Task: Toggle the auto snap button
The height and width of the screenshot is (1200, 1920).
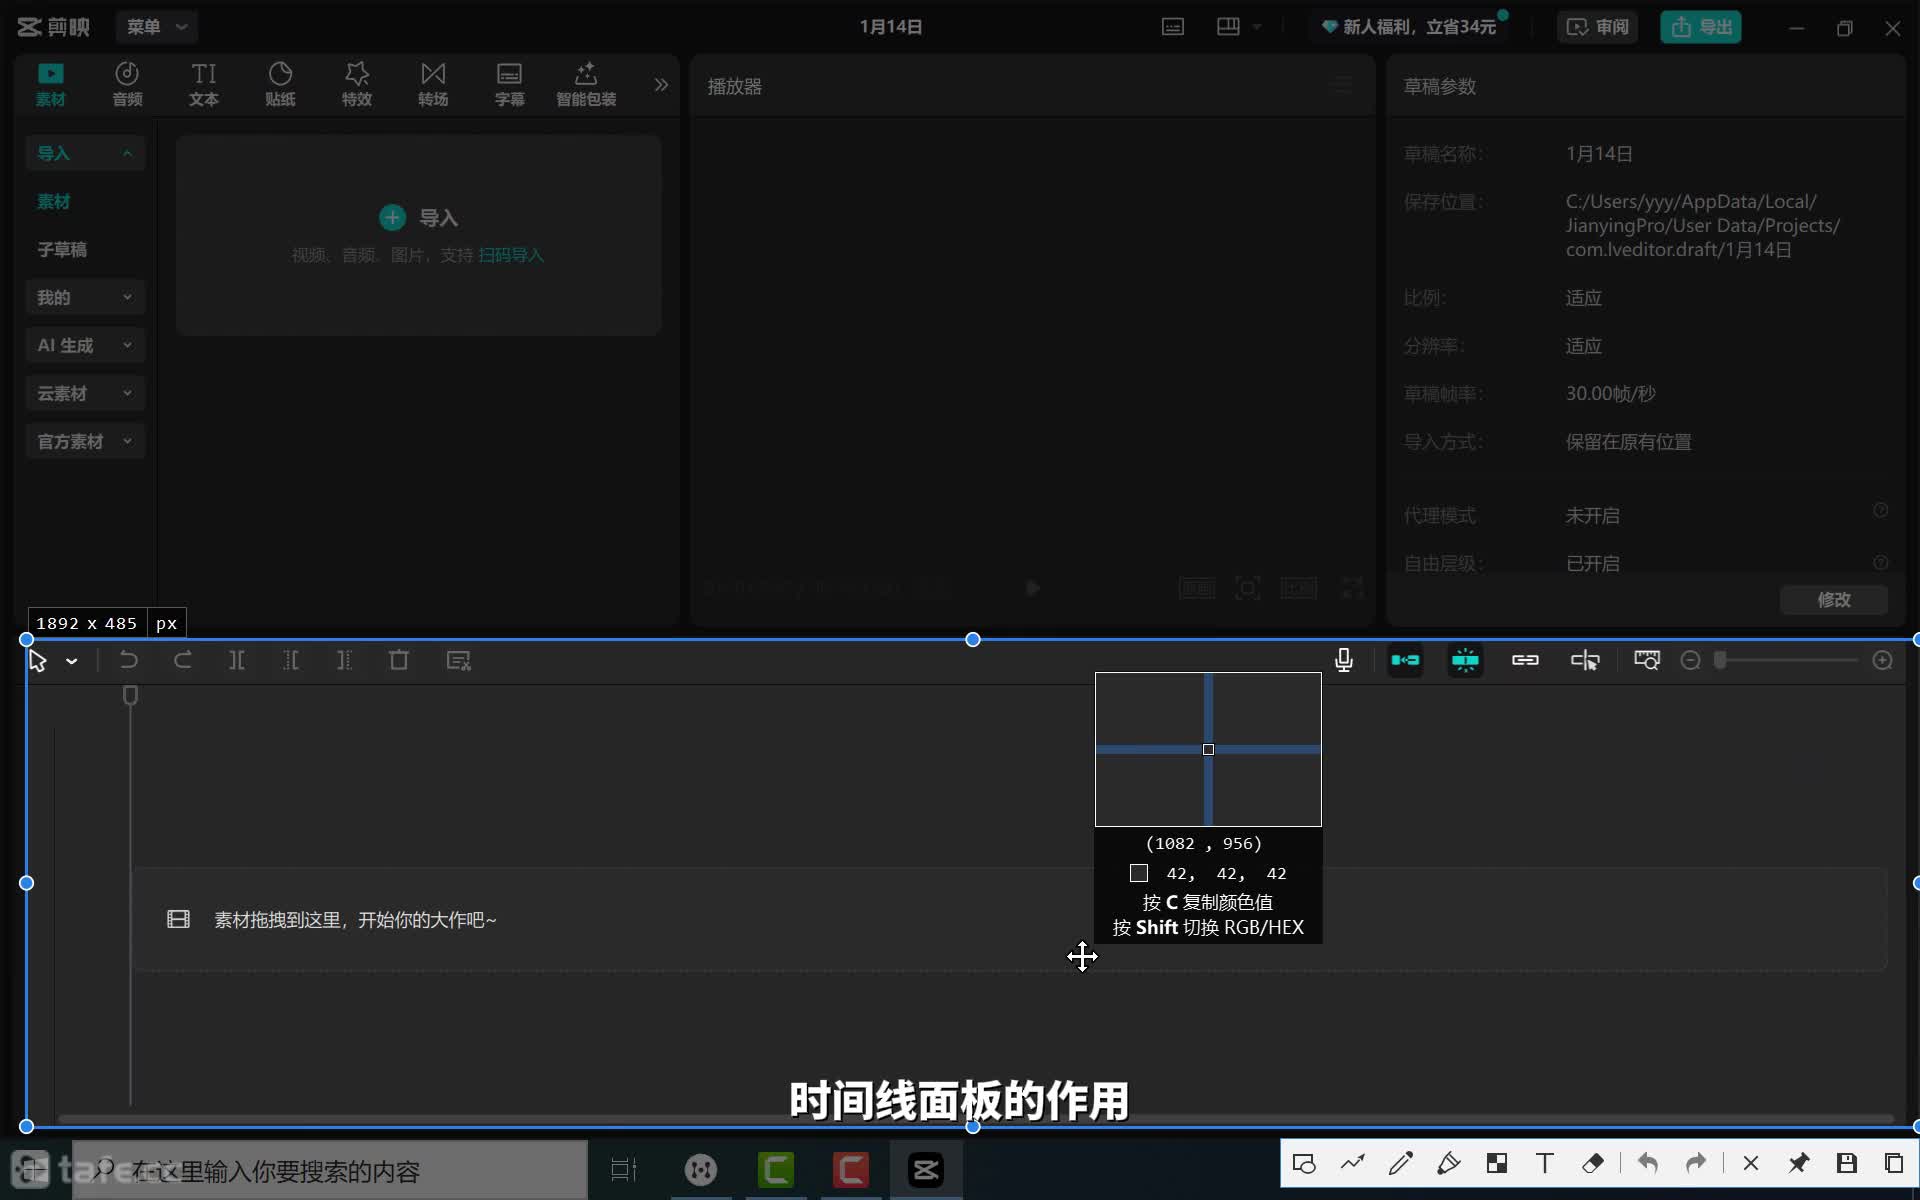Action: pyautogui.click(x=1465, y=660)
